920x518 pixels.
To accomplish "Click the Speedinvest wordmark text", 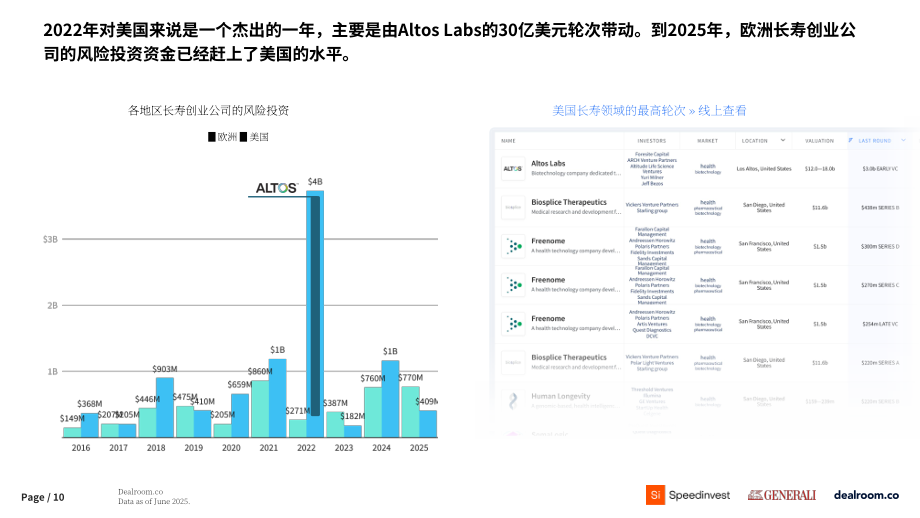I will [699, 495].
